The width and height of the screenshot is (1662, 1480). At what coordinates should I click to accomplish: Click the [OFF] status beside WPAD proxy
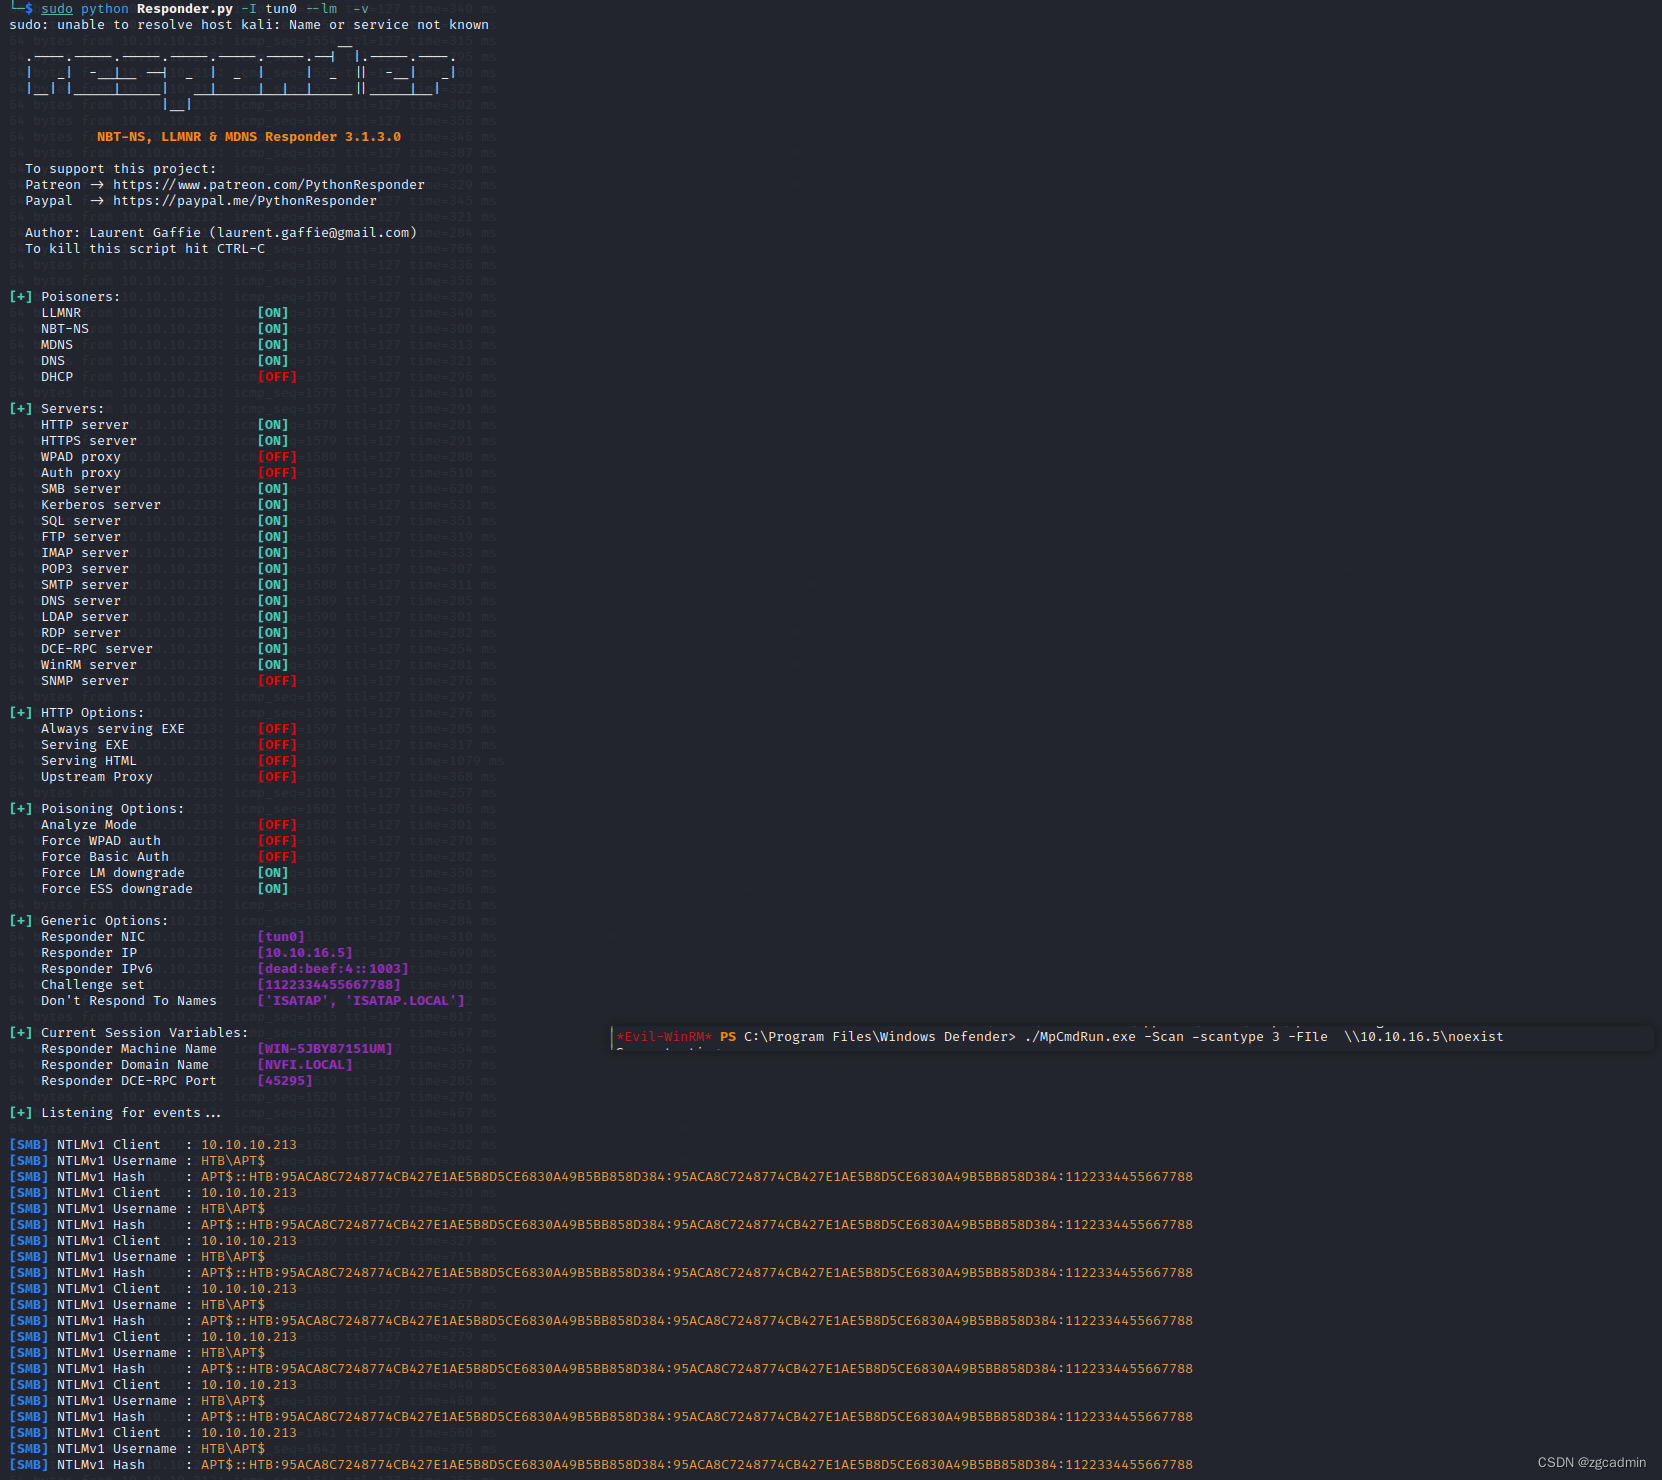(277, 457)
